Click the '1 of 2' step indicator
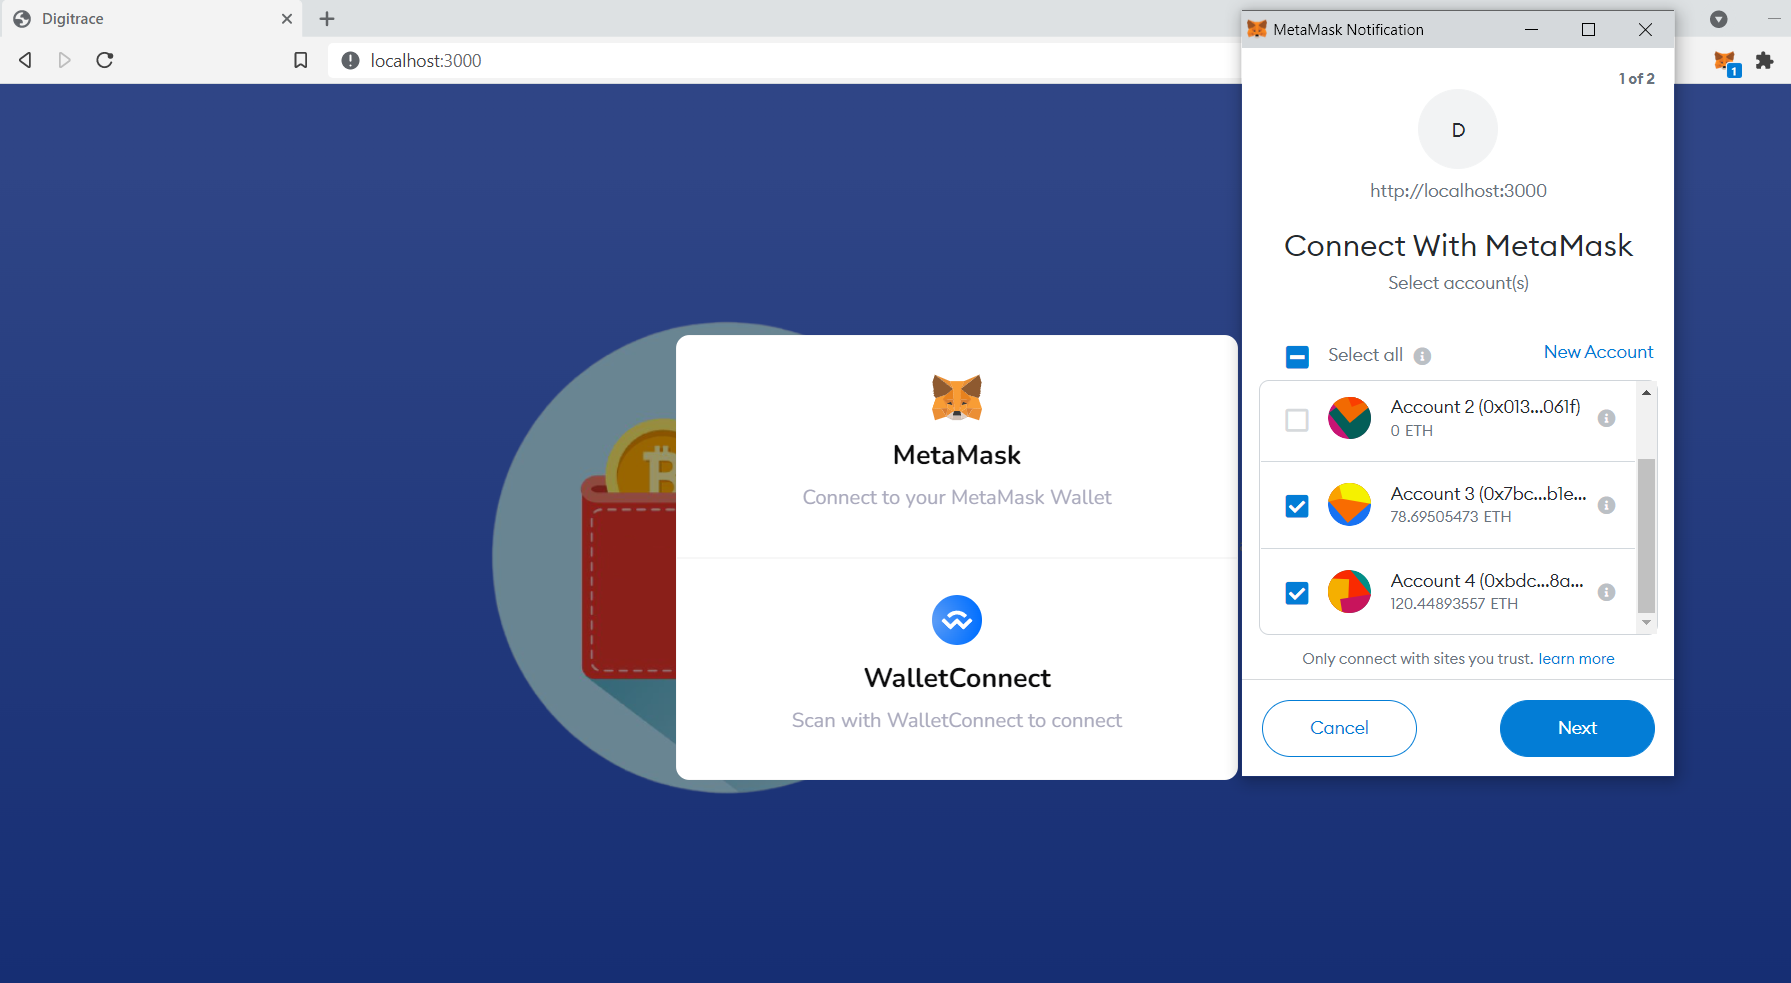 pos(1636,79)
